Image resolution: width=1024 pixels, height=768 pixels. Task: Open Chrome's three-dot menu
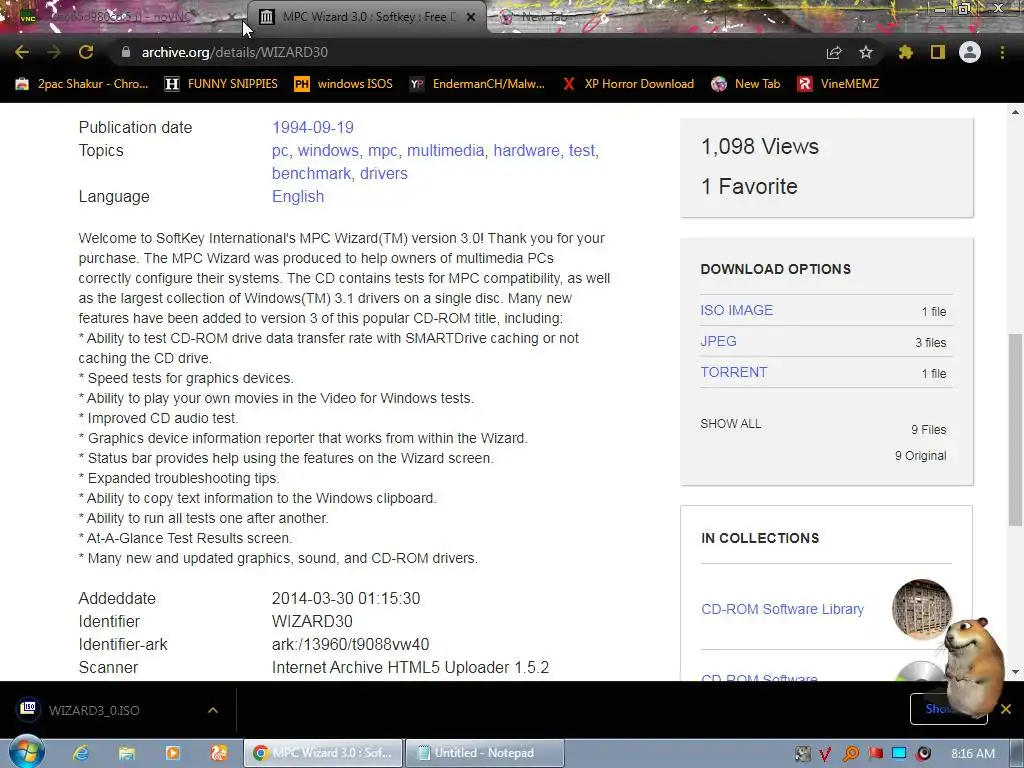[1002, 52]
